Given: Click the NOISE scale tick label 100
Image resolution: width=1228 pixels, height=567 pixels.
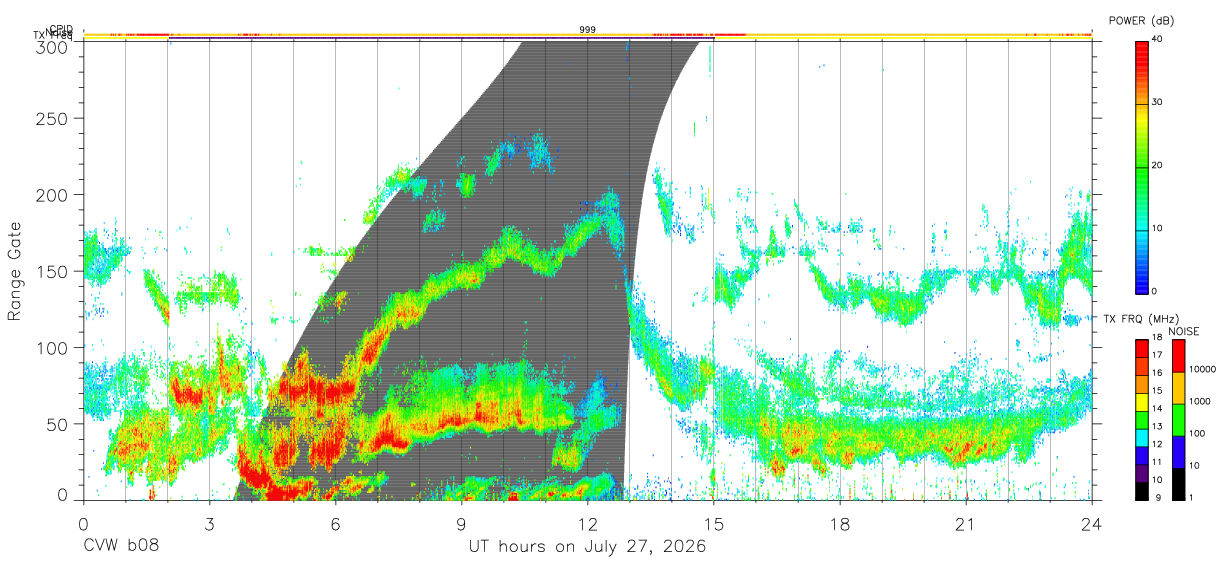Looking at the screenshot, I should click(x=1197, y=434).
